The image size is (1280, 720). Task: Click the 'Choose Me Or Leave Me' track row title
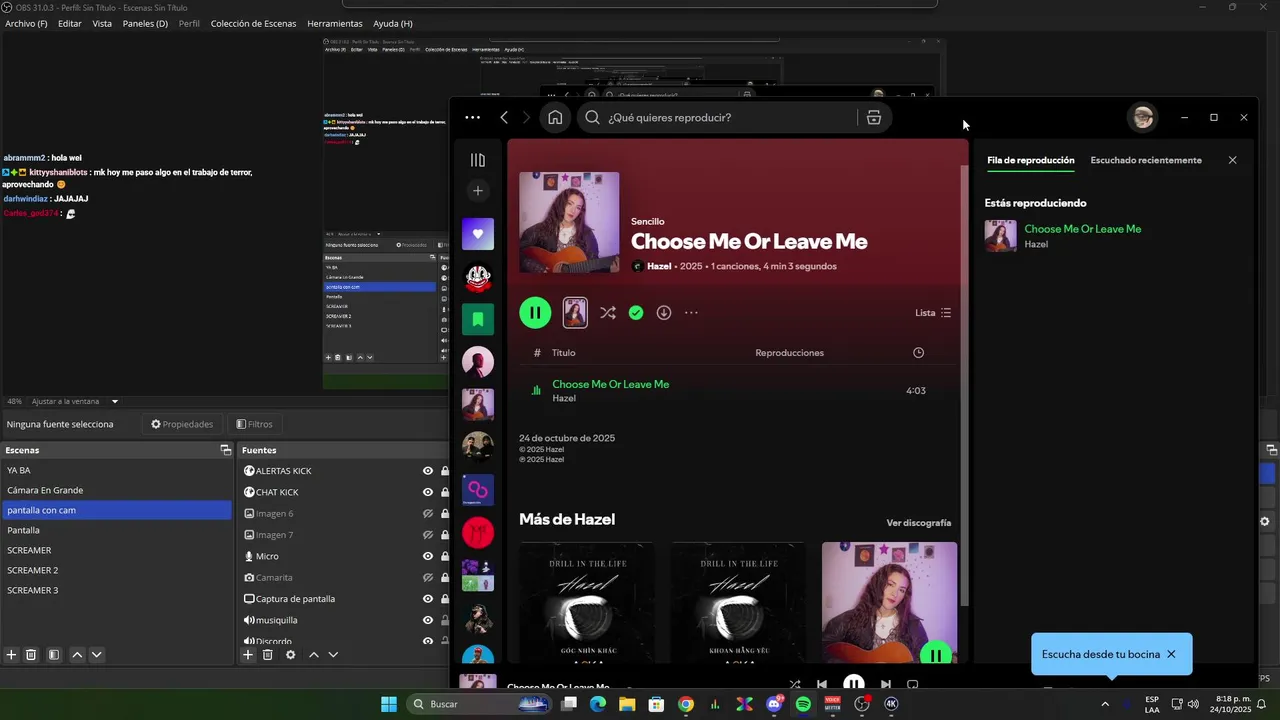click(x=610, y=384)
